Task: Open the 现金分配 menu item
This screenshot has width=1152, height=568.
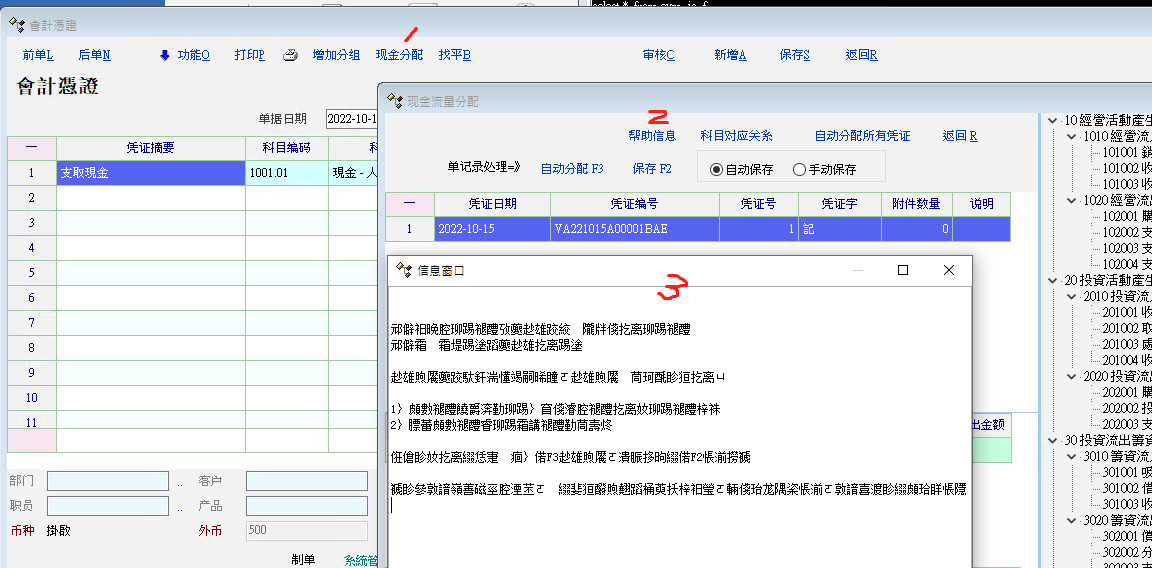Action: coord(399,55)
